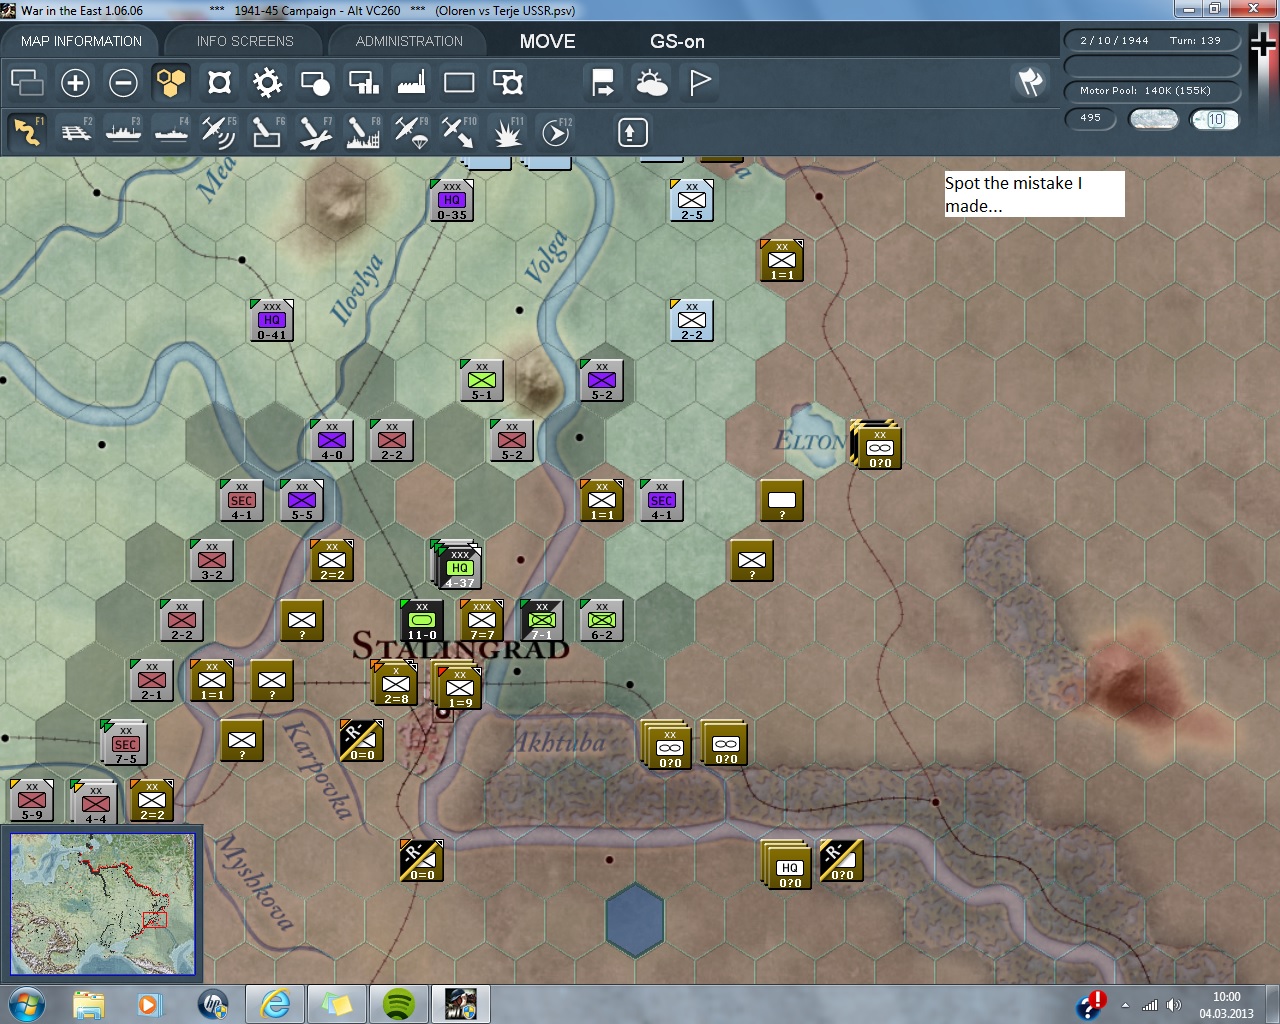Click the gear-shaped toolbar icon
Screen dimensions: 1280x1024
coord(267,83)
